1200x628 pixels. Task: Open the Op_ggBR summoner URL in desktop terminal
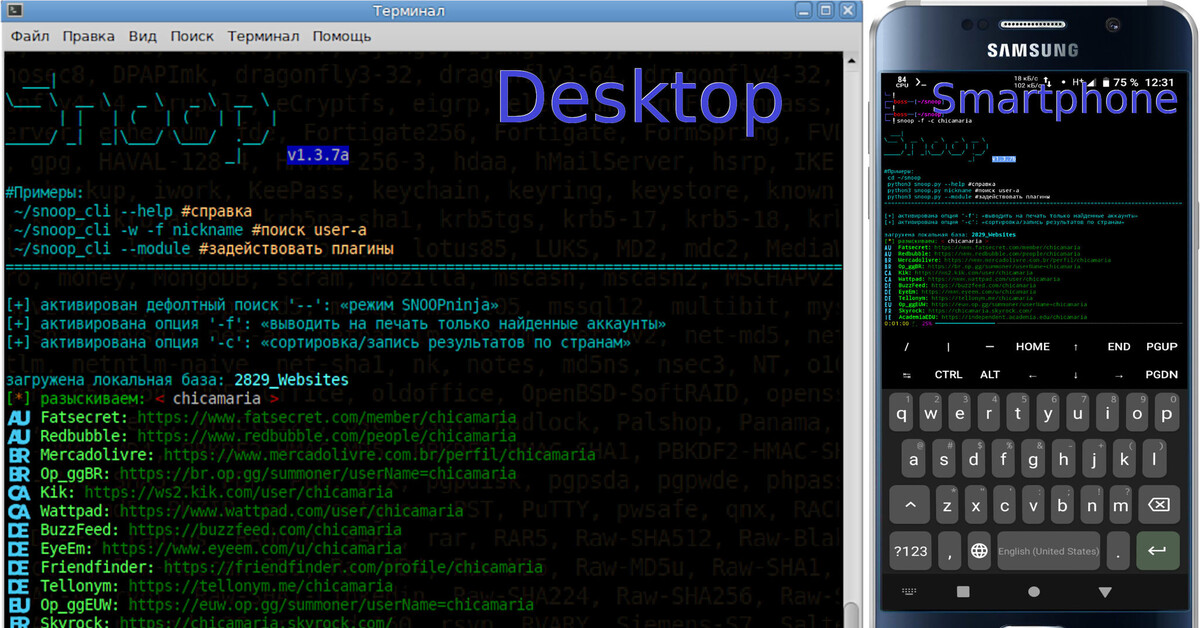[326, 473]
